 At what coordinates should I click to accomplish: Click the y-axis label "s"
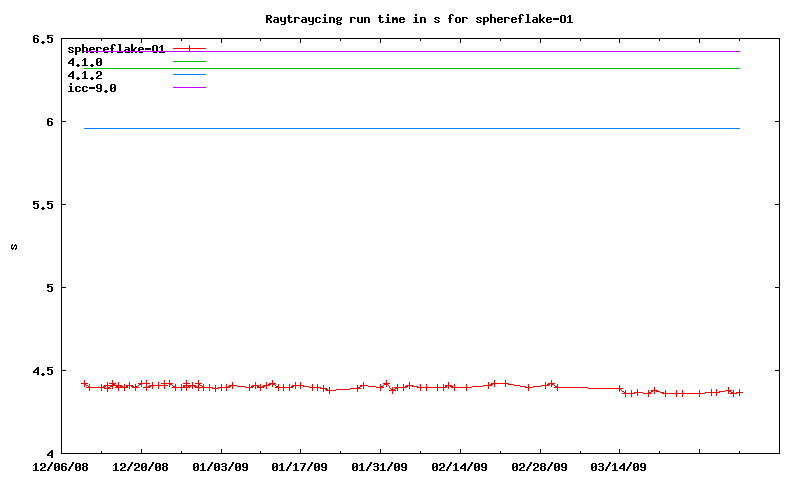14,247
